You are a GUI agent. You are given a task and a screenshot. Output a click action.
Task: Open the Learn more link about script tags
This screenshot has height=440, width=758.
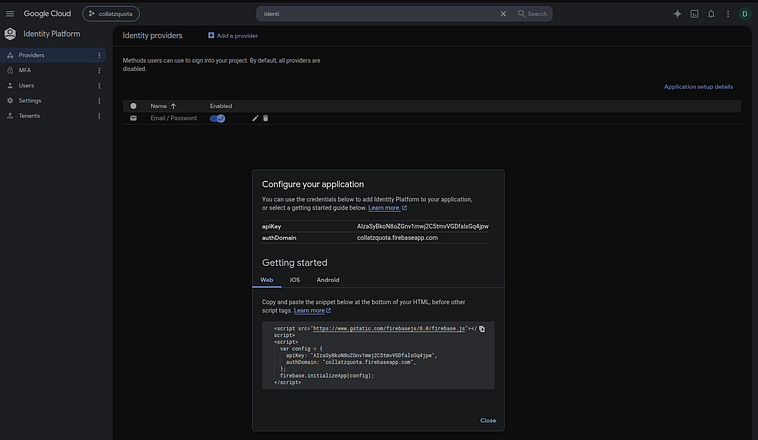[312, 310]
